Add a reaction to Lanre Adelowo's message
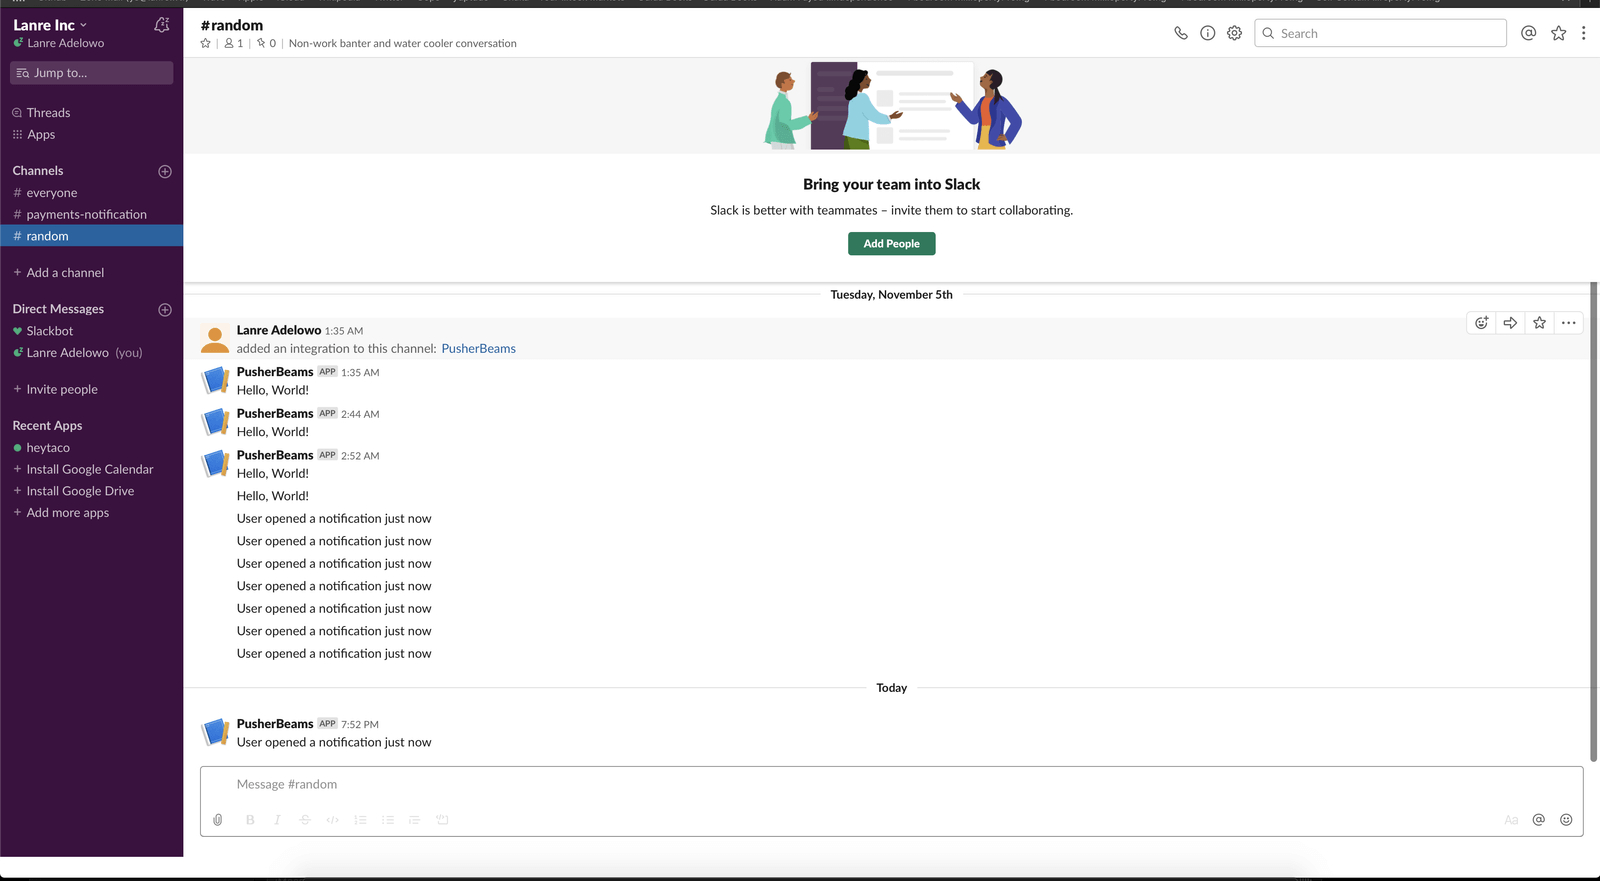Screen dimensions: 1600x881 click(x=1482, y=323)
